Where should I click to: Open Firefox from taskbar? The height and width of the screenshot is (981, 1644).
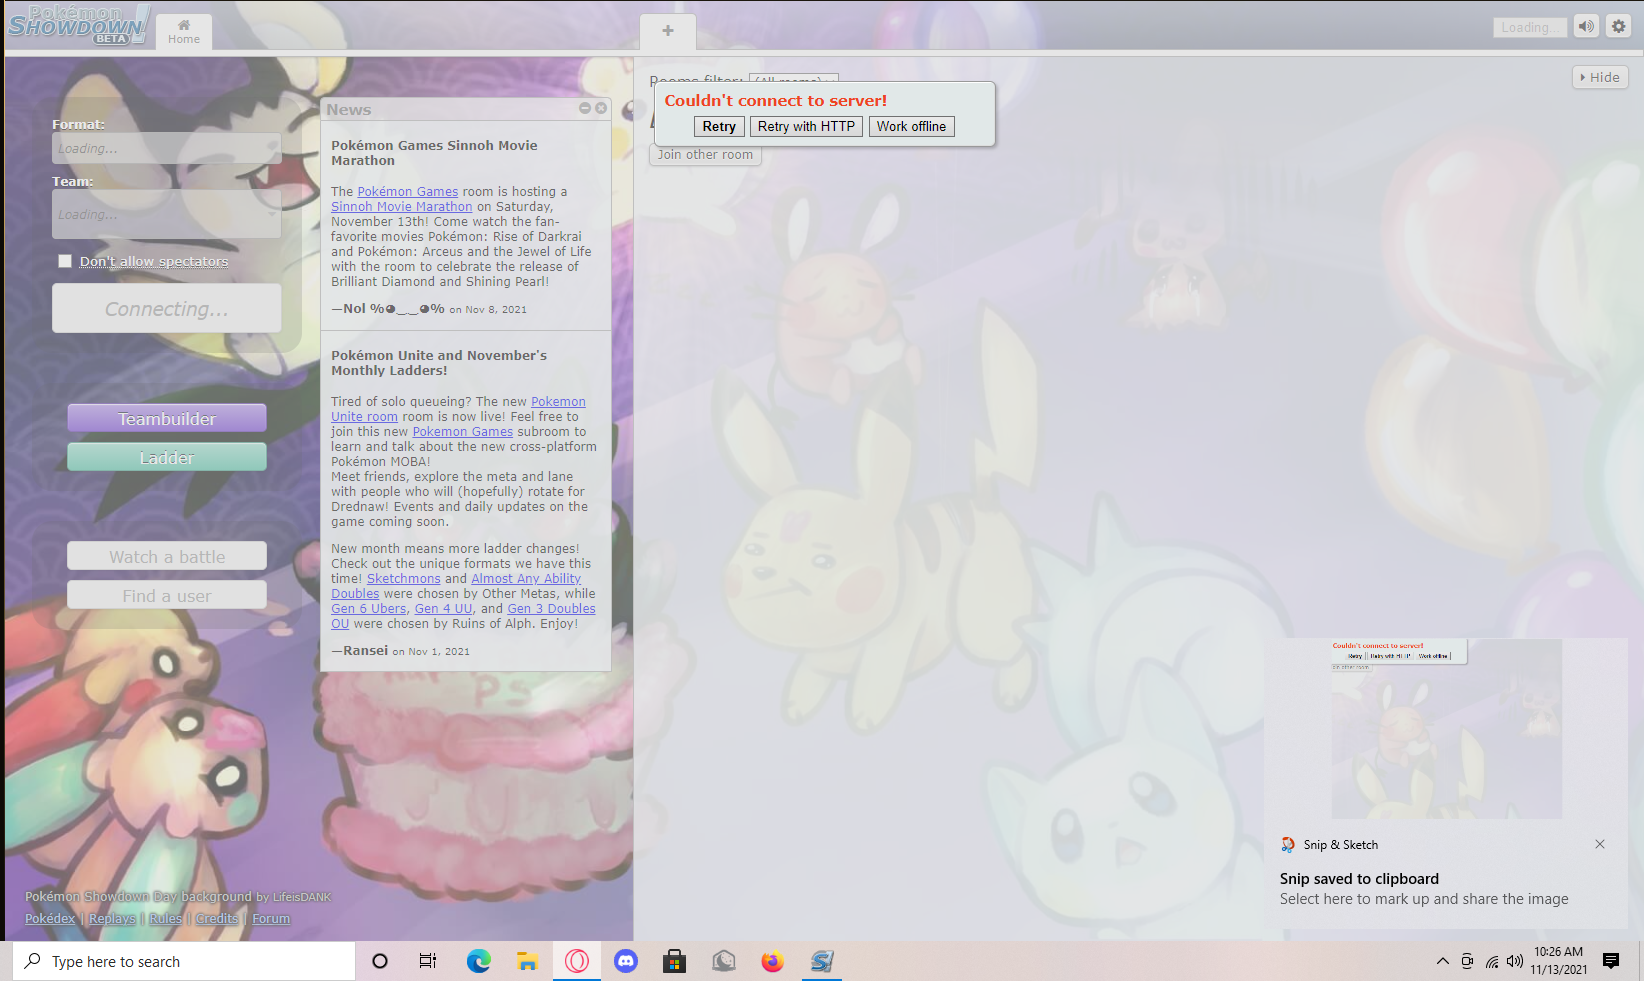tap(773, 961)
